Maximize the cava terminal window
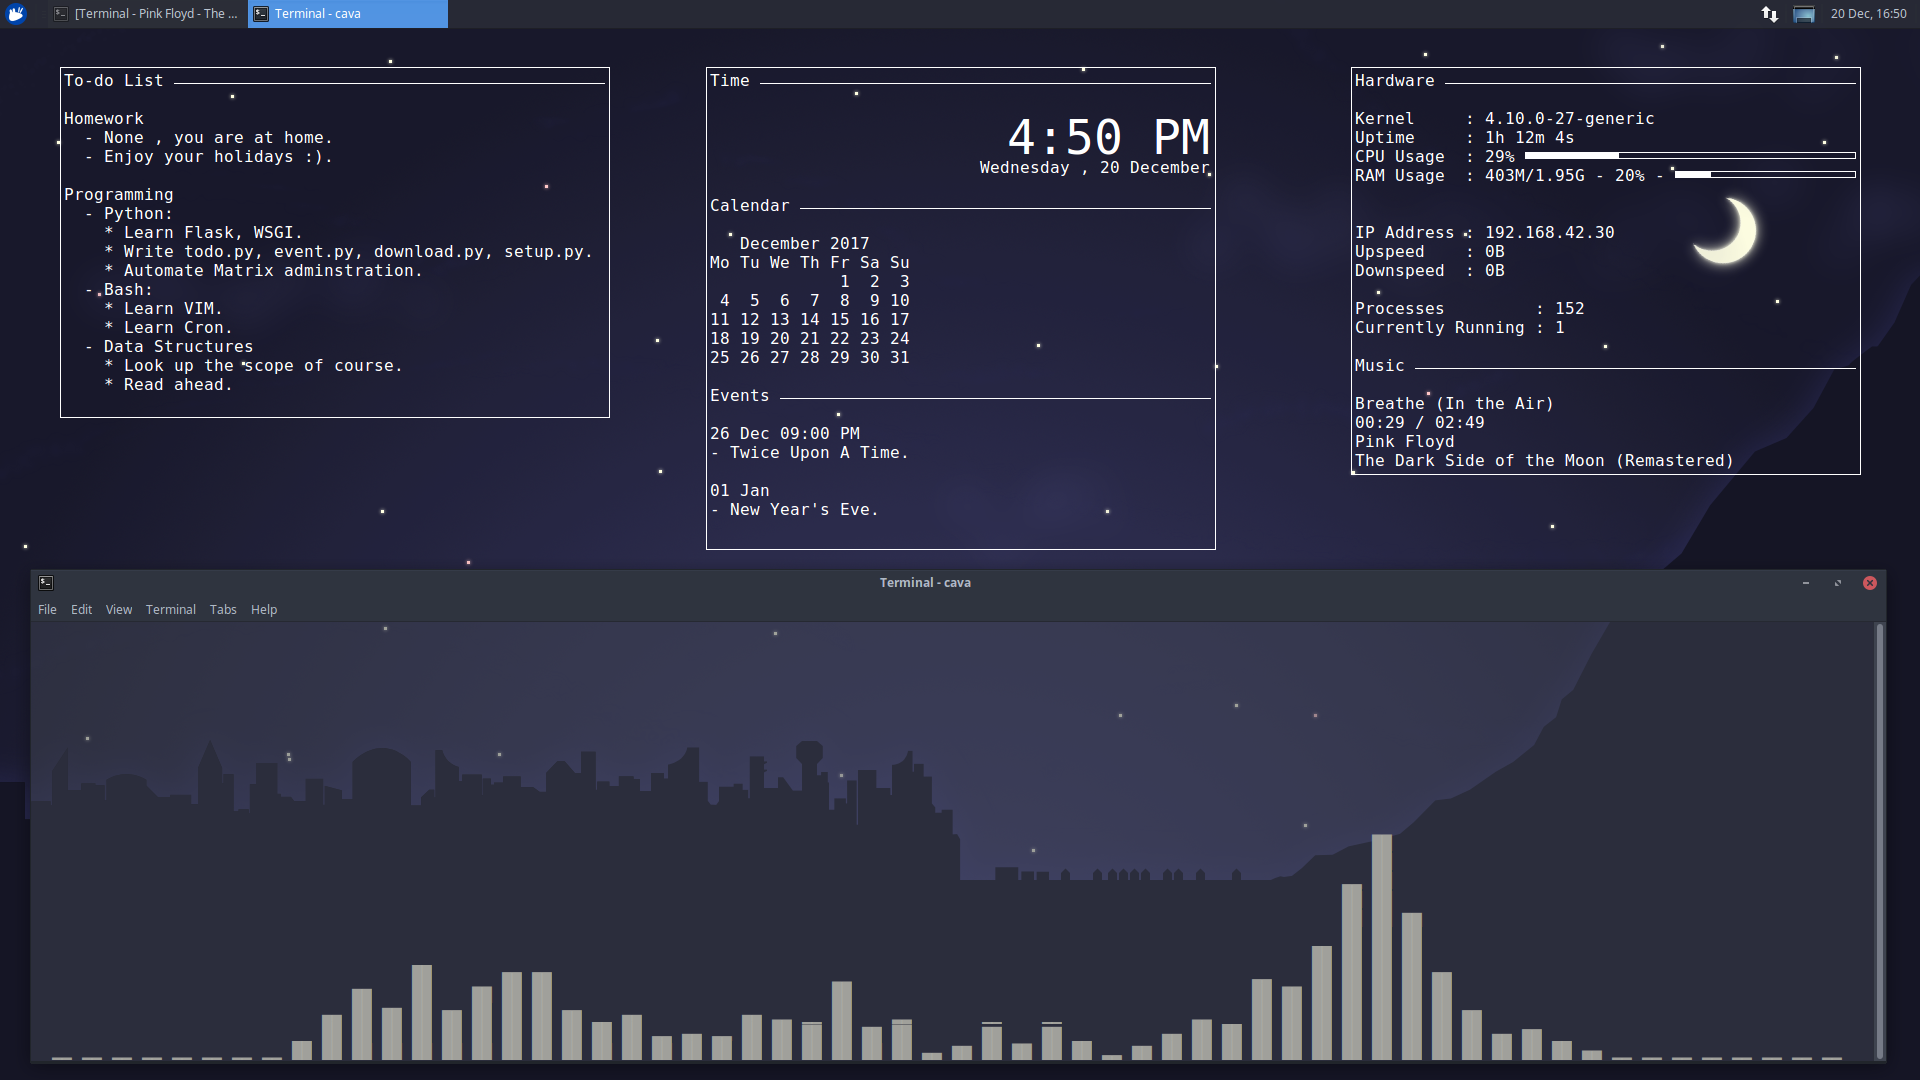The image size is (1920, 1080). point(1838,583)
